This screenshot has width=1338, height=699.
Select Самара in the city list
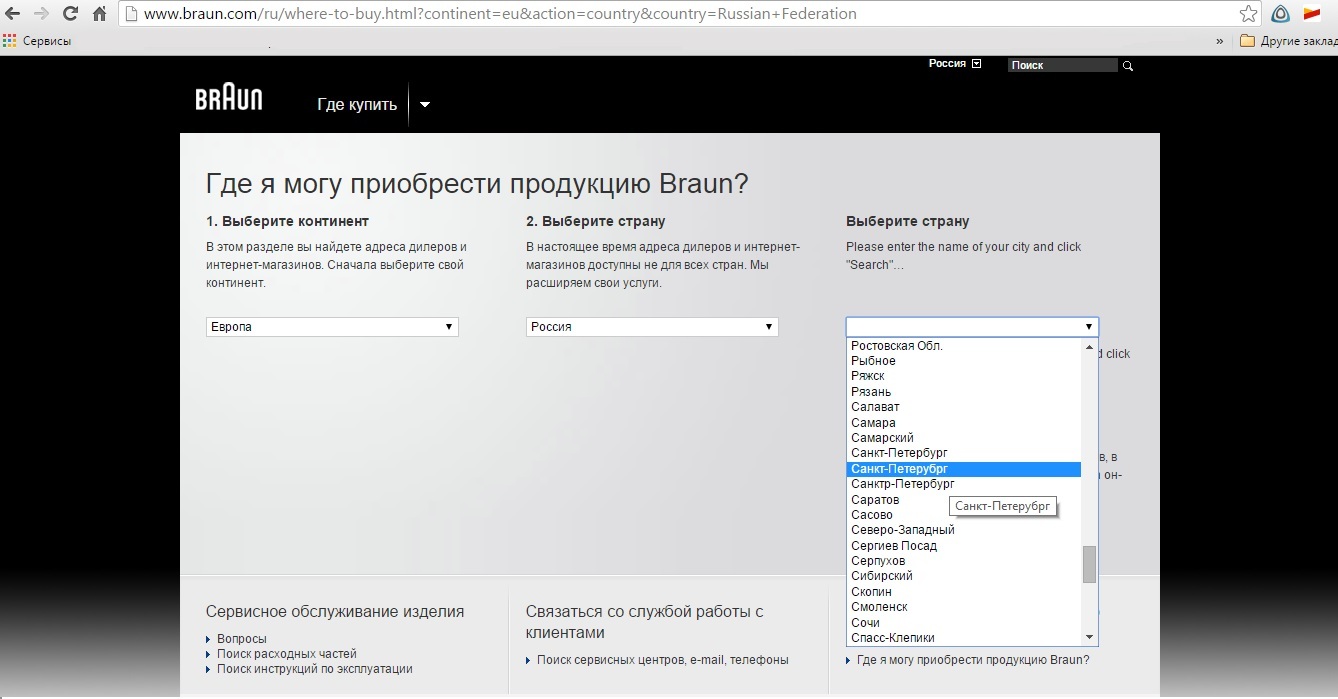pos(964,423)
